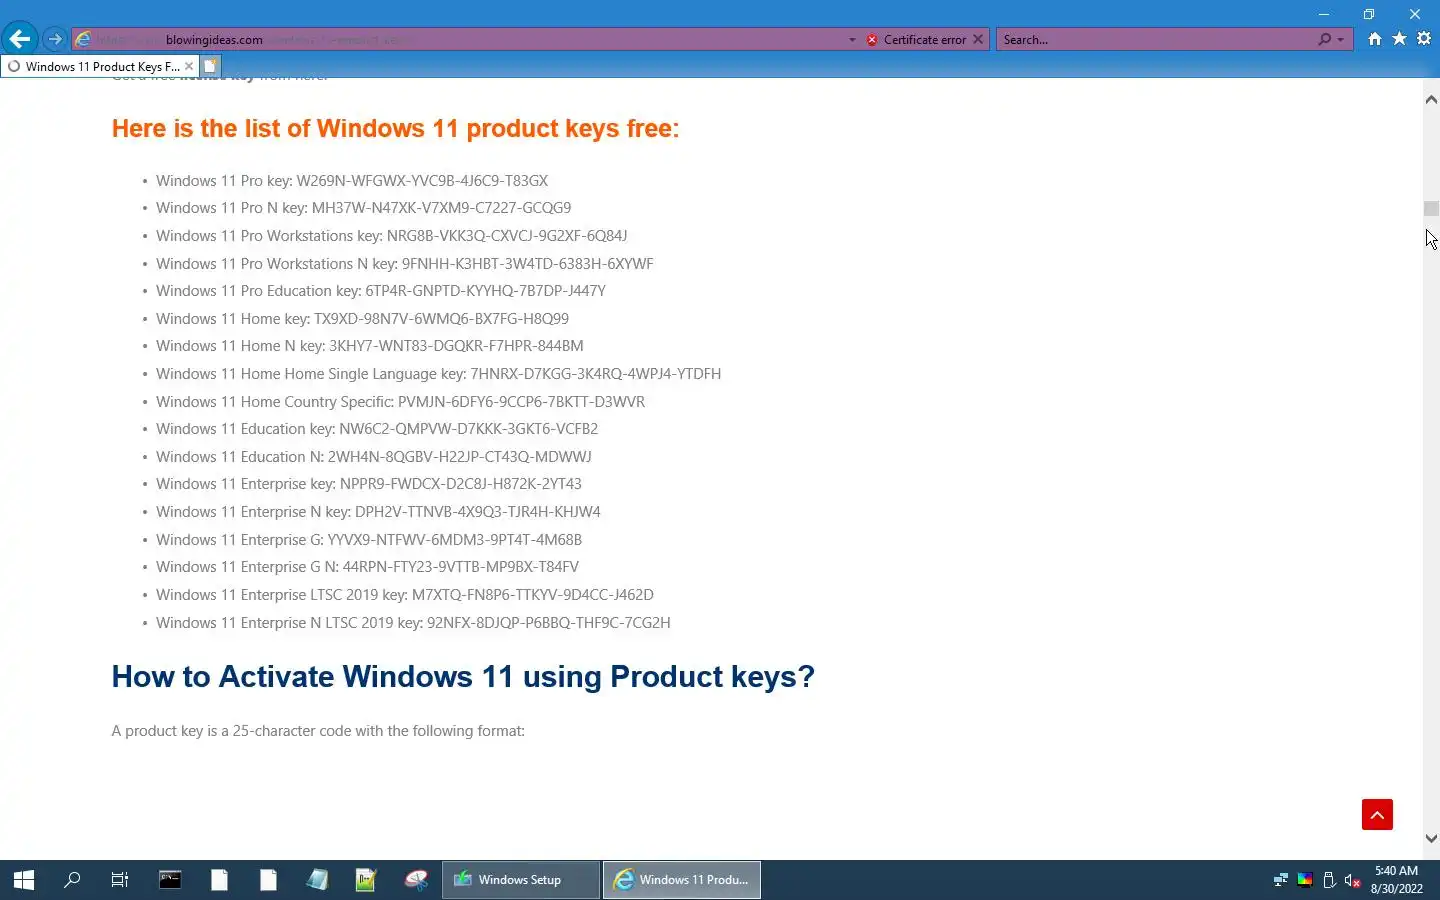Viewport: 1440px width, 900px height.
Task: Open taskbar search magnifier
Action: [72, 880]
